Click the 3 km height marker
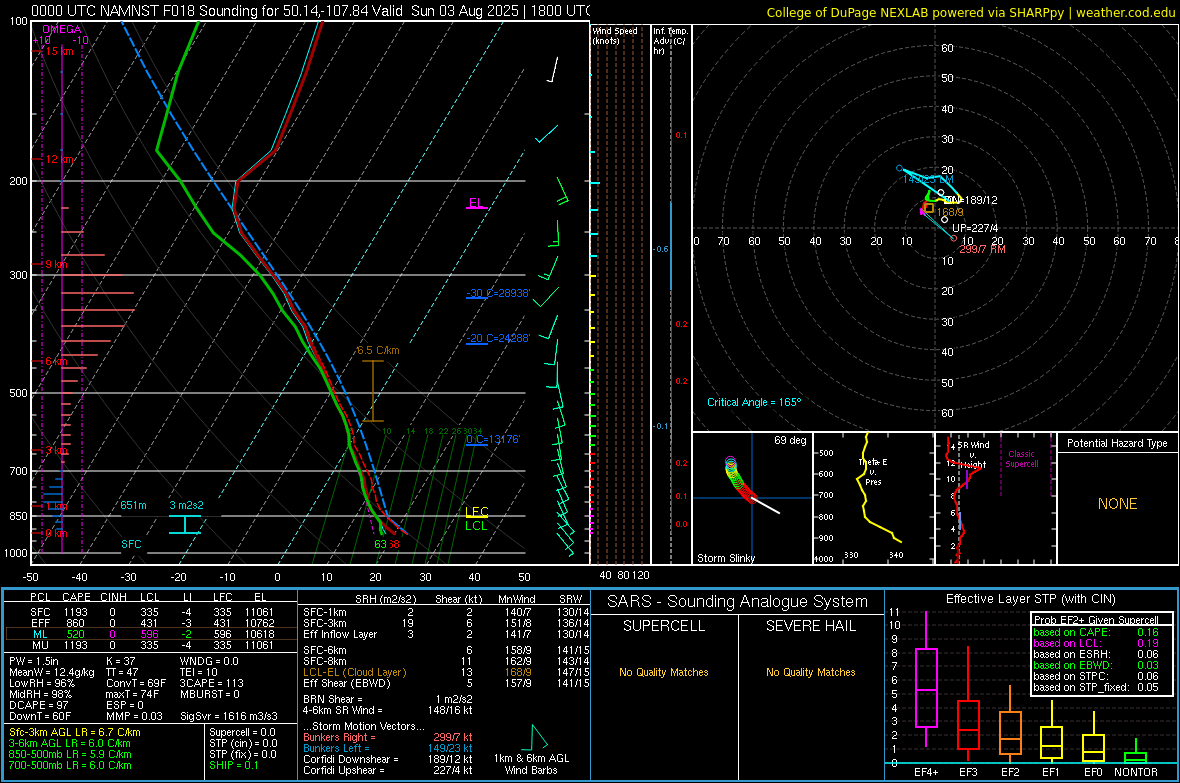The width and height of the screenshot is (1180, 783). (x=56, y=450)
